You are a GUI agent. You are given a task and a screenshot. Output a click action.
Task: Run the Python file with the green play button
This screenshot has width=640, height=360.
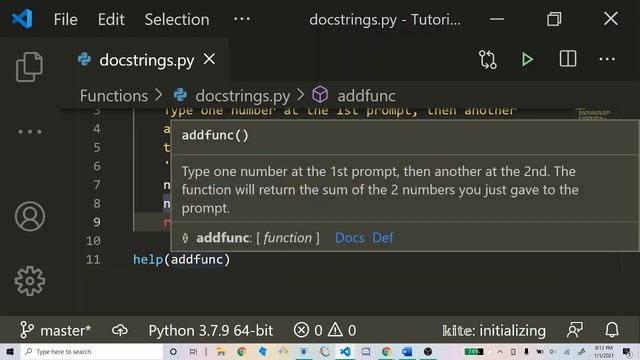pos(527,60)
